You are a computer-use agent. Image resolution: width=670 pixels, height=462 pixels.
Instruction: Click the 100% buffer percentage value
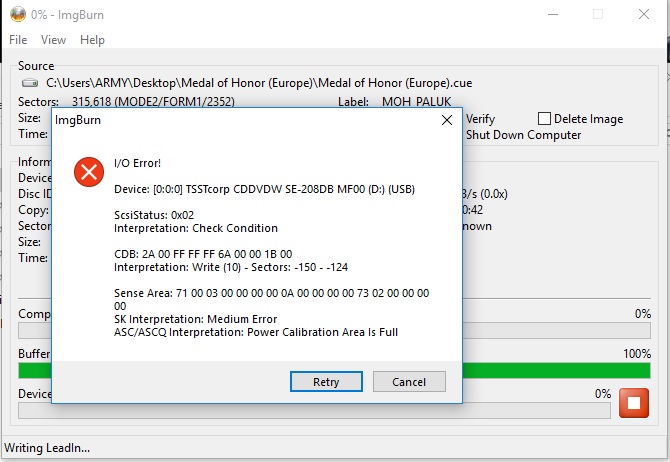[x=637, y=354]
